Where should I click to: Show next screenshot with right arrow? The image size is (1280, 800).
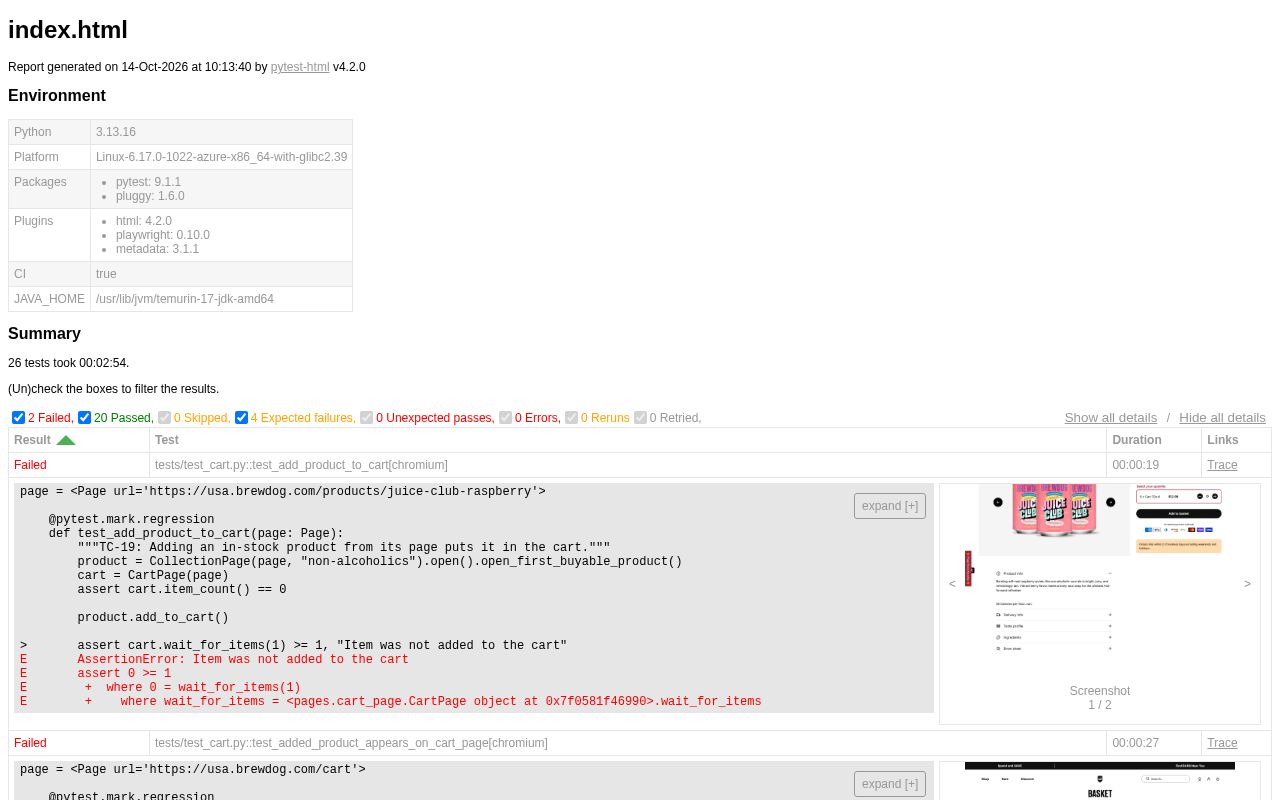[x=1247, y=584]
